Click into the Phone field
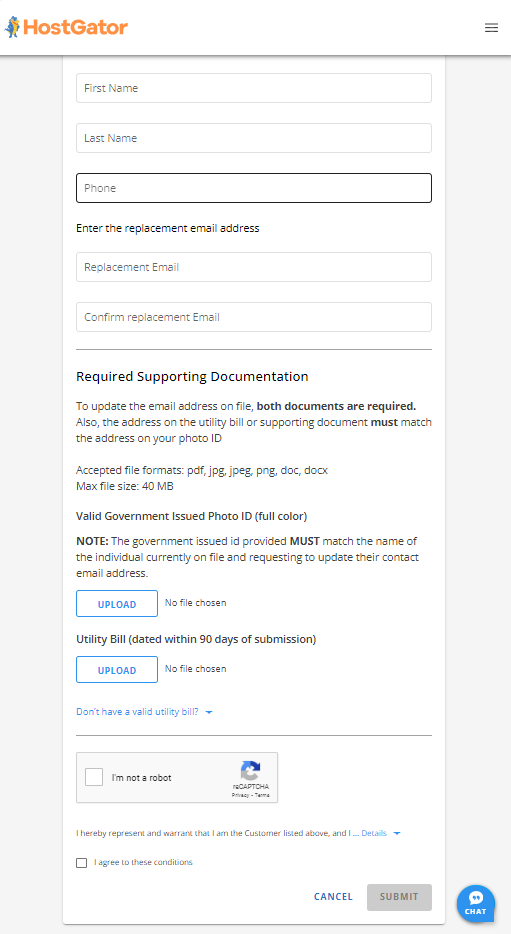The image size is (511, 934). click(254, 188)
